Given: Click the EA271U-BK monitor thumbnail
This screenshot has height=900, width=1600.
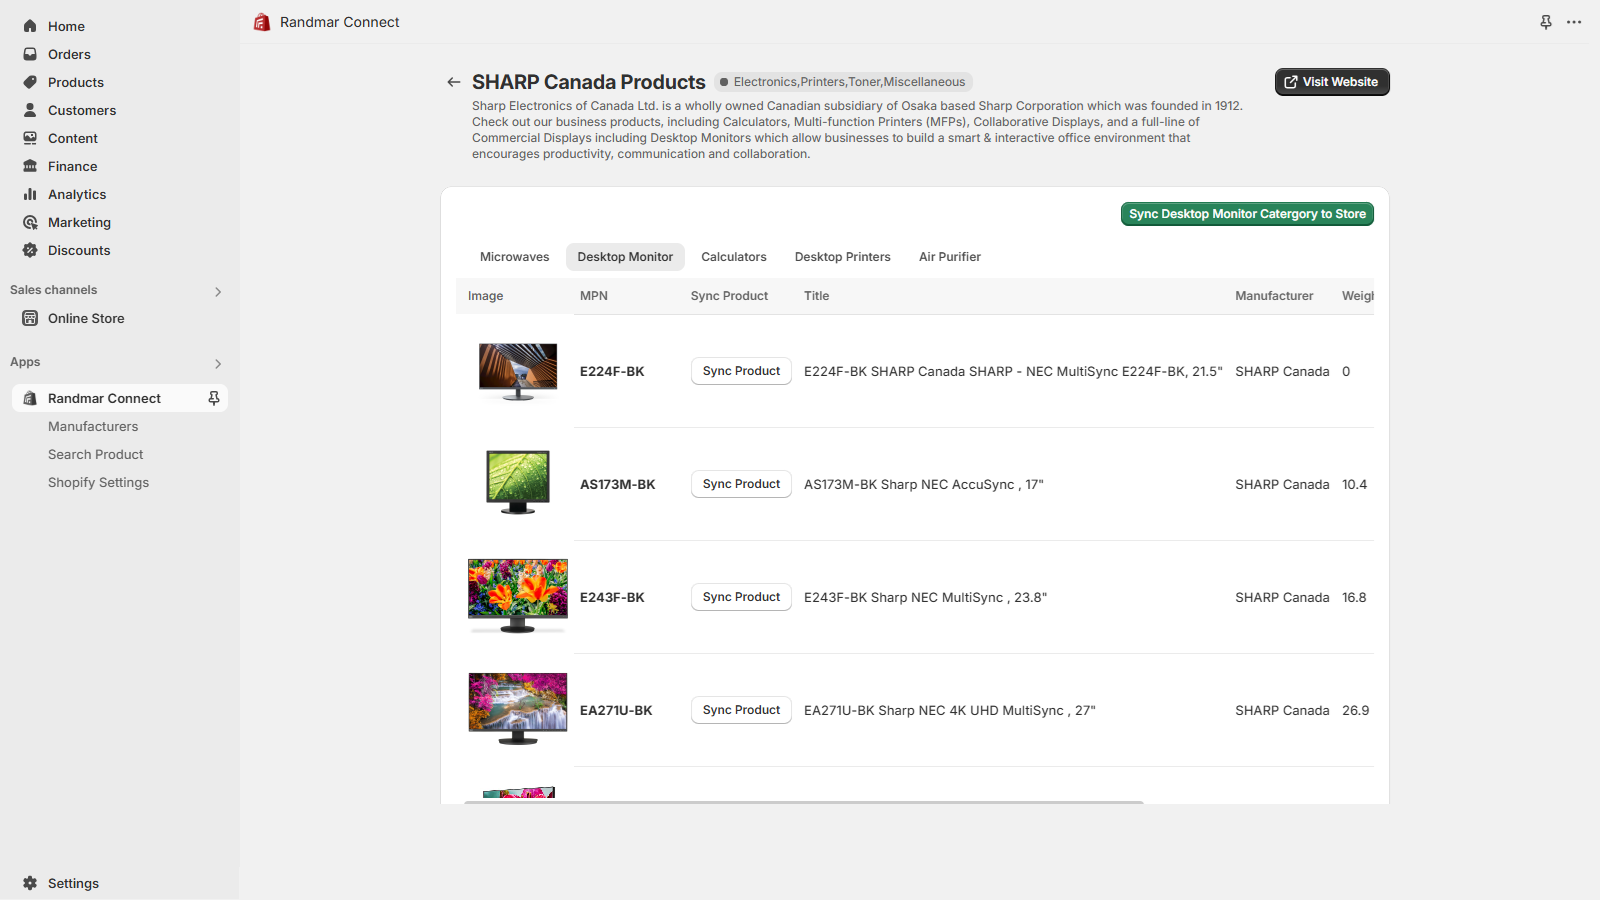Looking at the screenshot, I should pos(518,709).
